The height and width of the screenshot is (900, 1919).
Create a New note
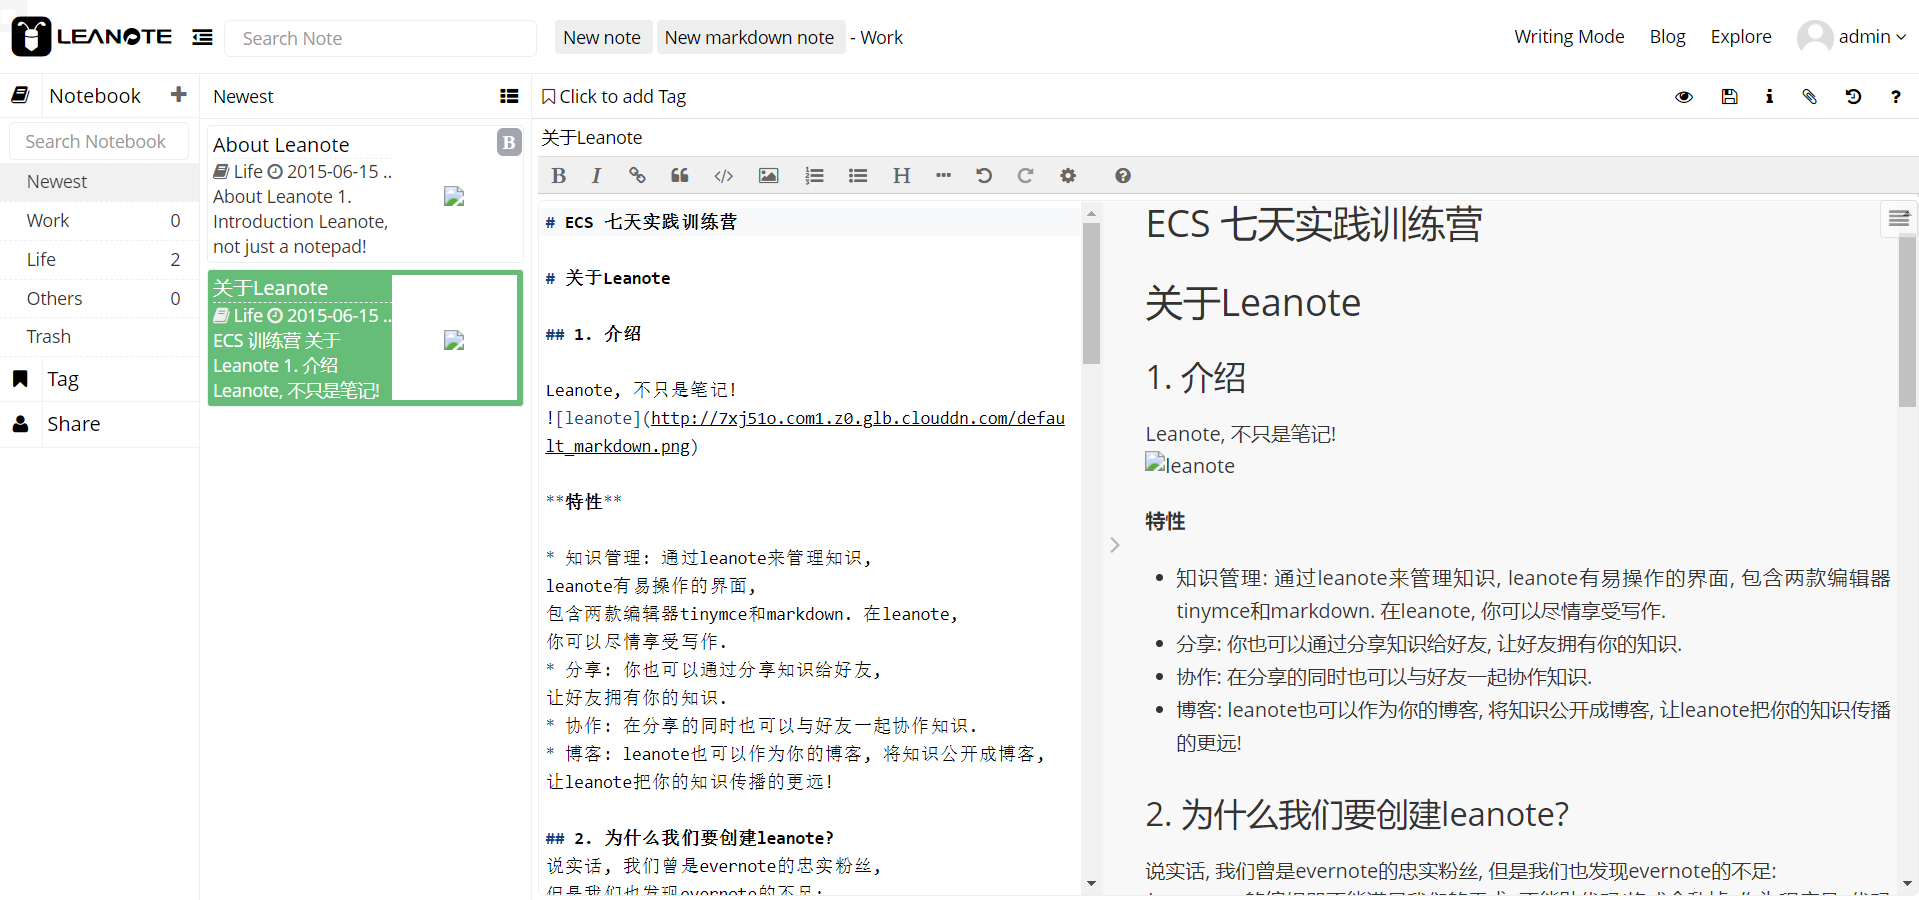pos(602,37)
